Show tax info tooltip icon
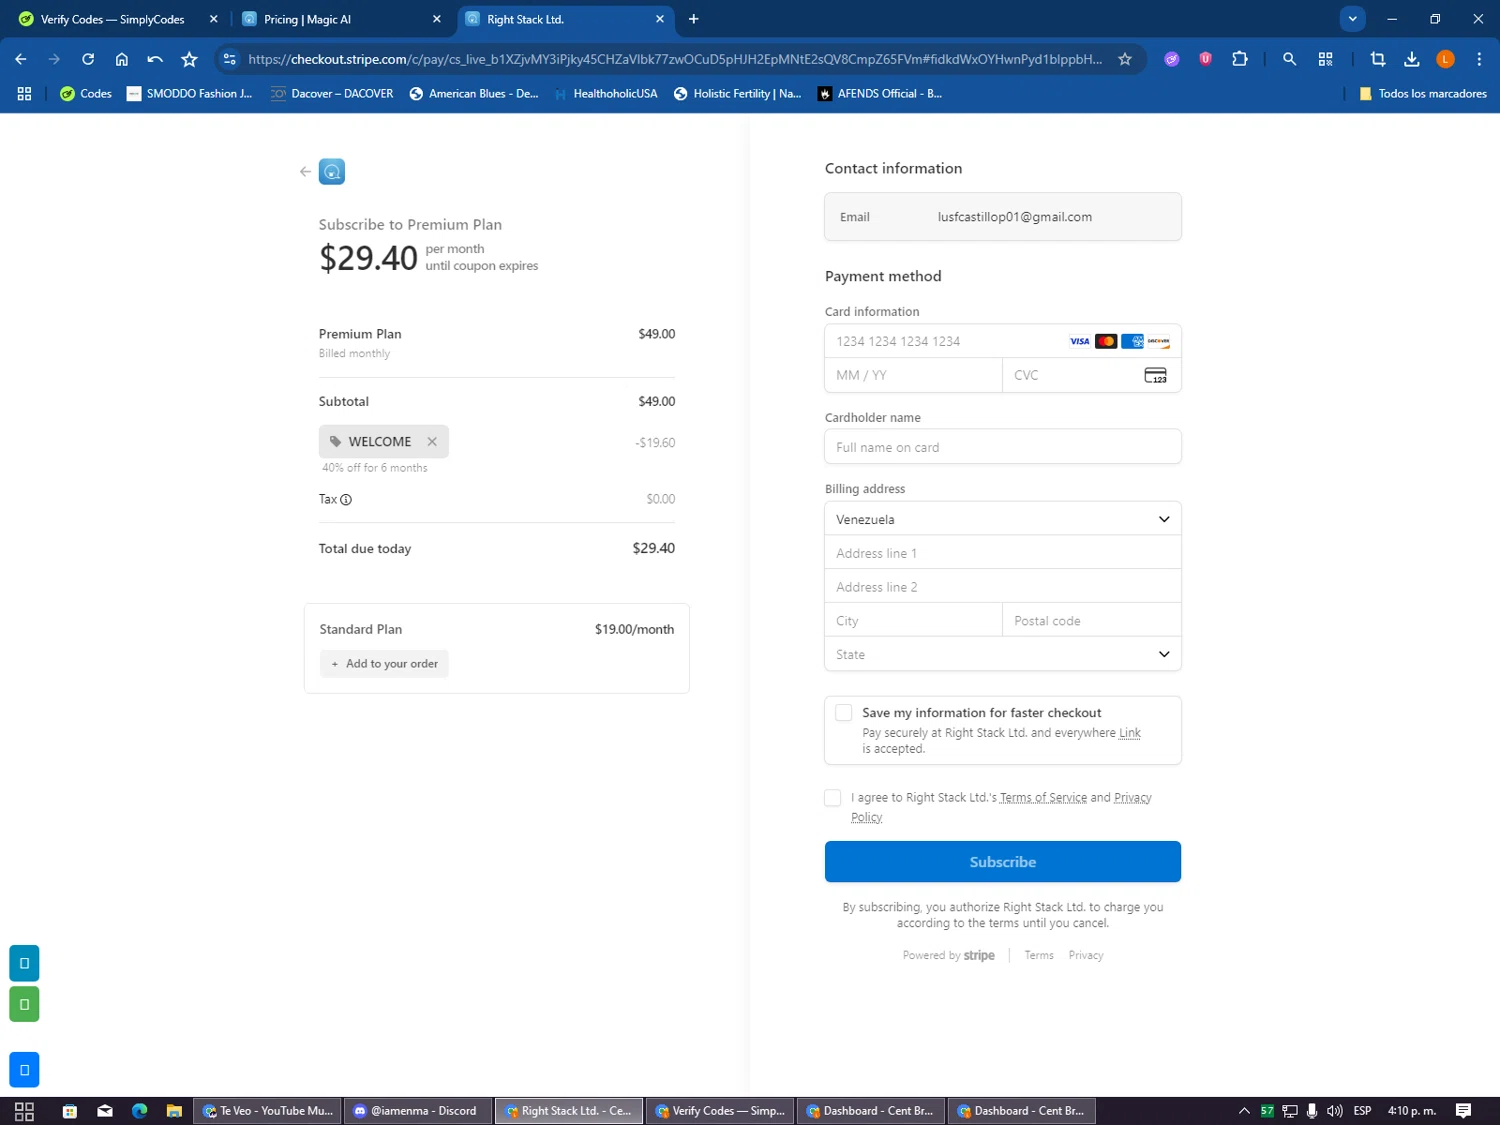This screenshot has width=1500, height=1125. pyautogui.click(x=346, y=500)
